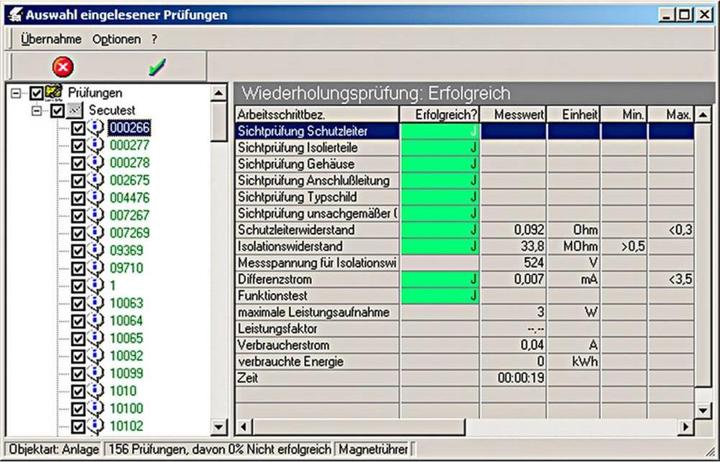Image resolution: width=720 pixels, height=462 pixels.
Task: Click the Einheit column header
Action: (574, 114)
